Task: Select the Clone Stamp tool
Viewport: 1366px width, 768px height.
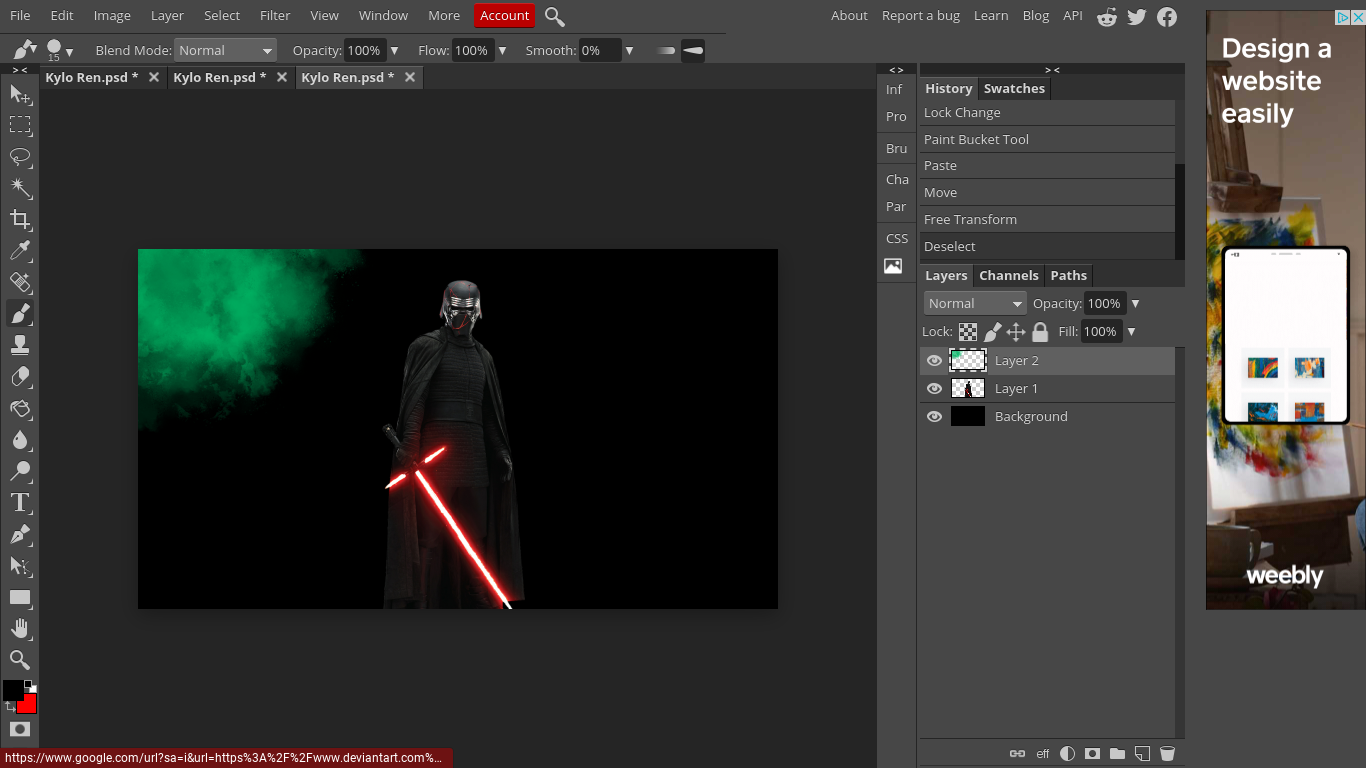Action: click(x=20, y=346)
